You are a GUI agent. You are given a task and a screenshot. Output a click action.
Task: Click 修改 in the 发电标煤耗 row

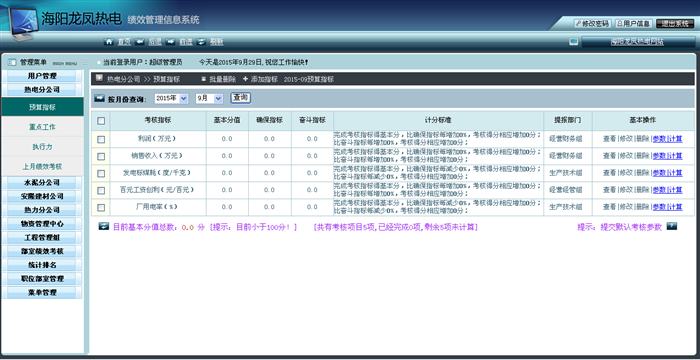(x=626, y=173)
